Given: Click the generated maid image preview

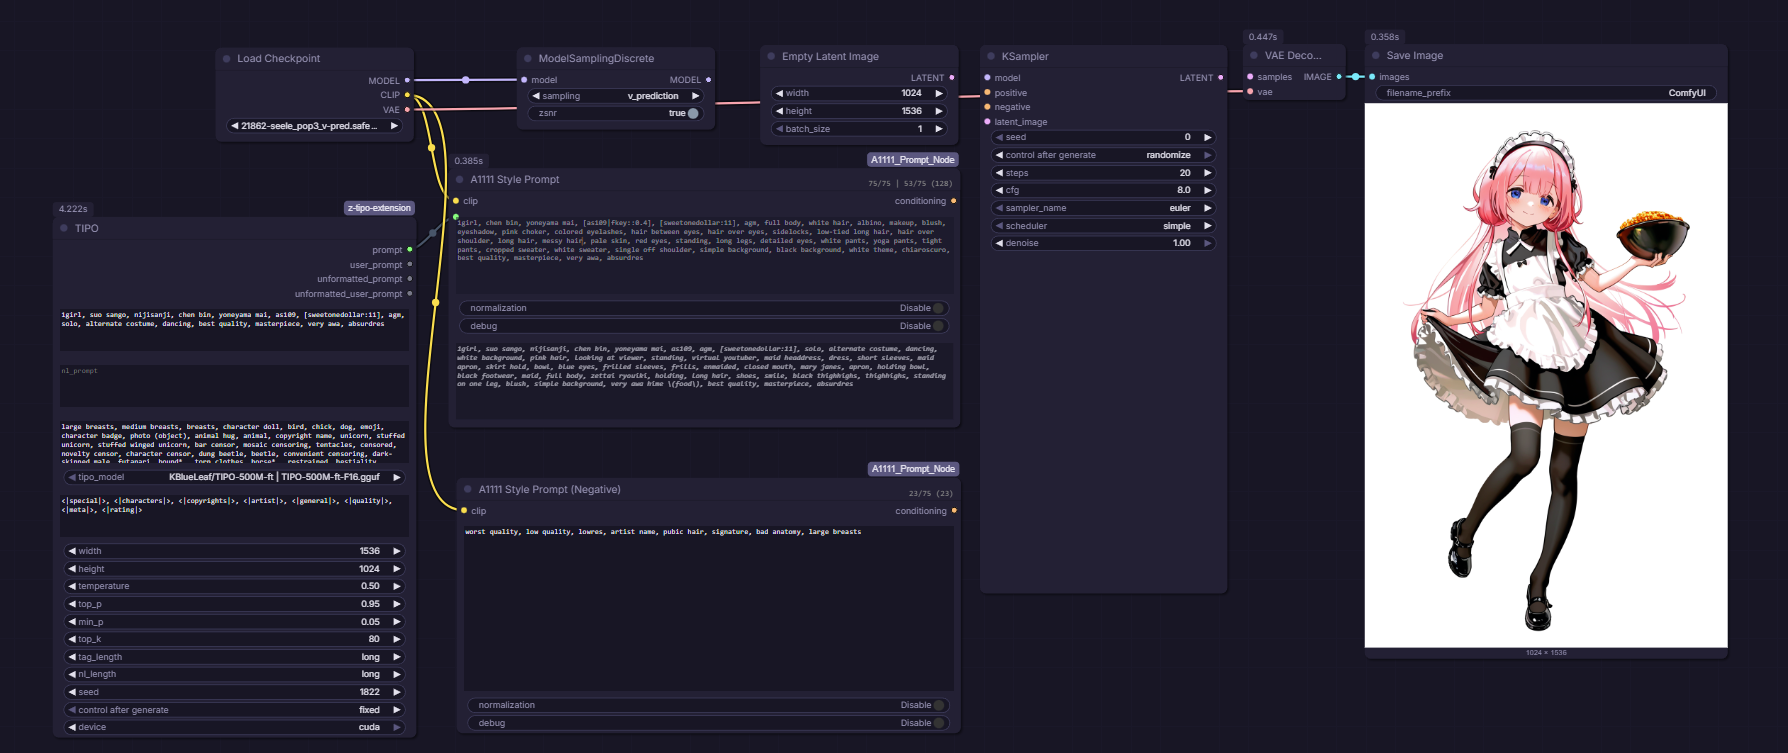Looking at the screenshot, I should [x=1546, y=375].
